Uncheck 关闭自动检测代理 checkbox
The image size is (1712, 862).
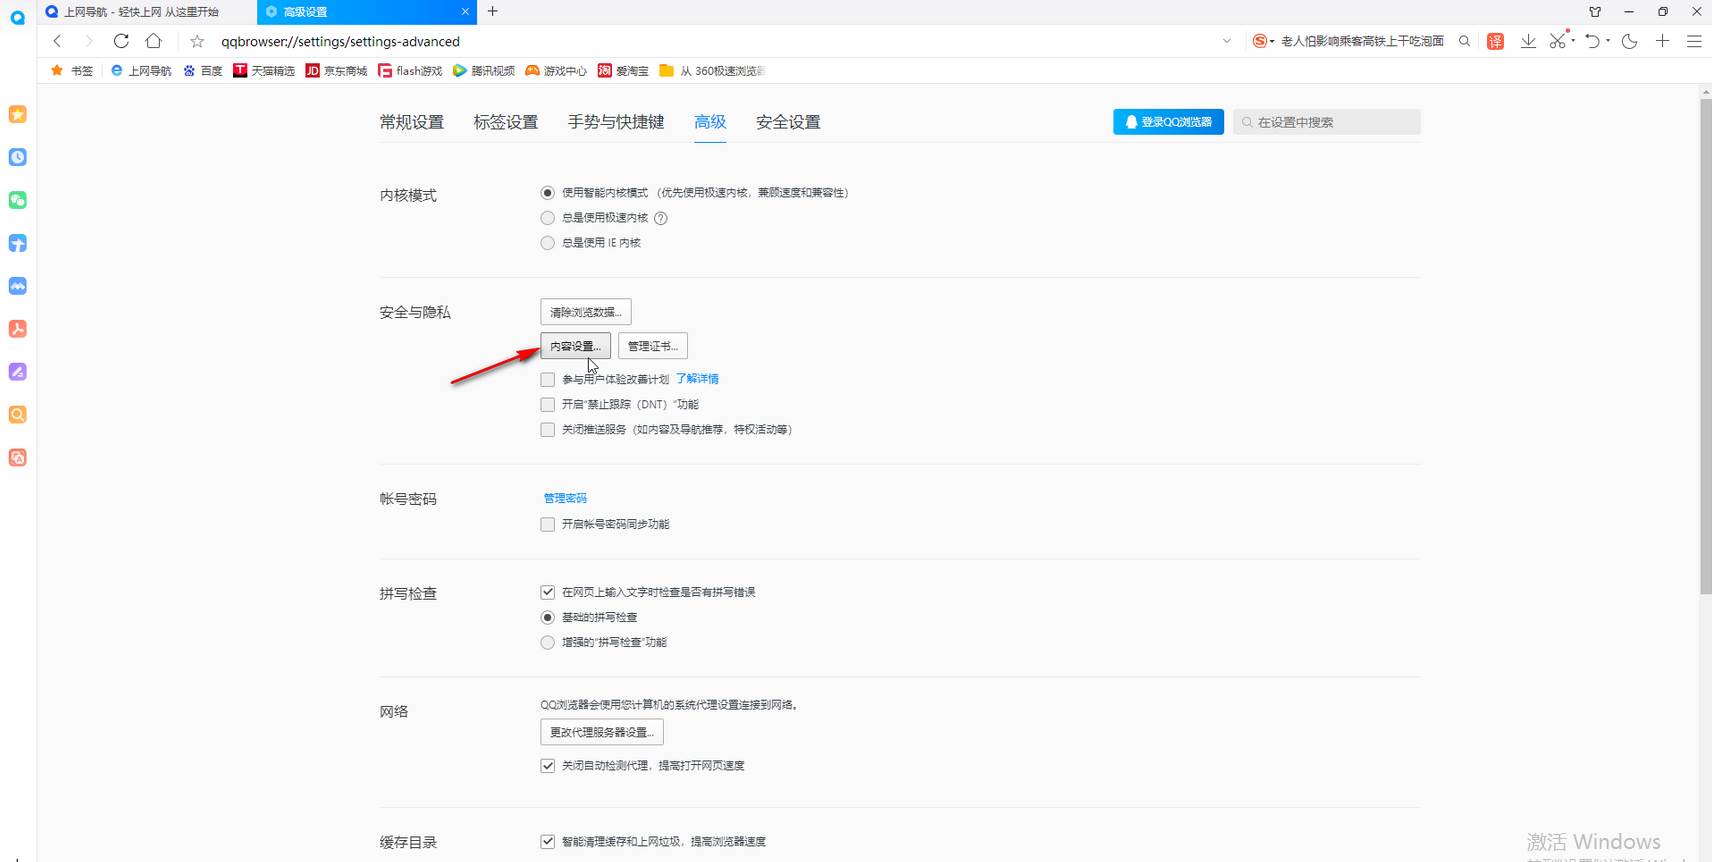(x=547, y=766)
